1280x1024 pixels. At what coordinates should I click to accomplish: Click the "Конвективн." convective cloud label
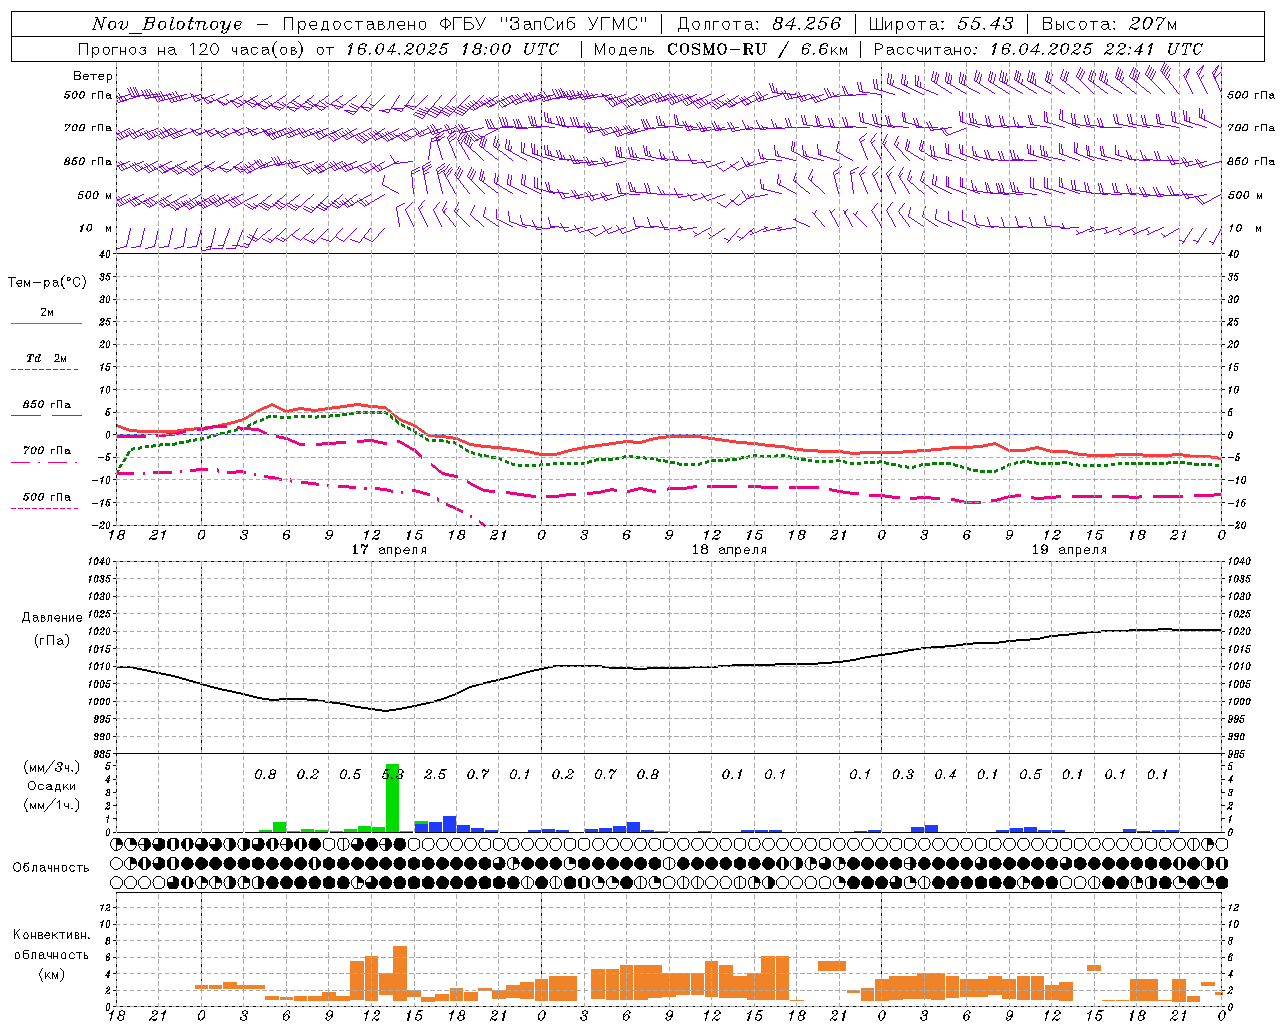click(51, 935)
